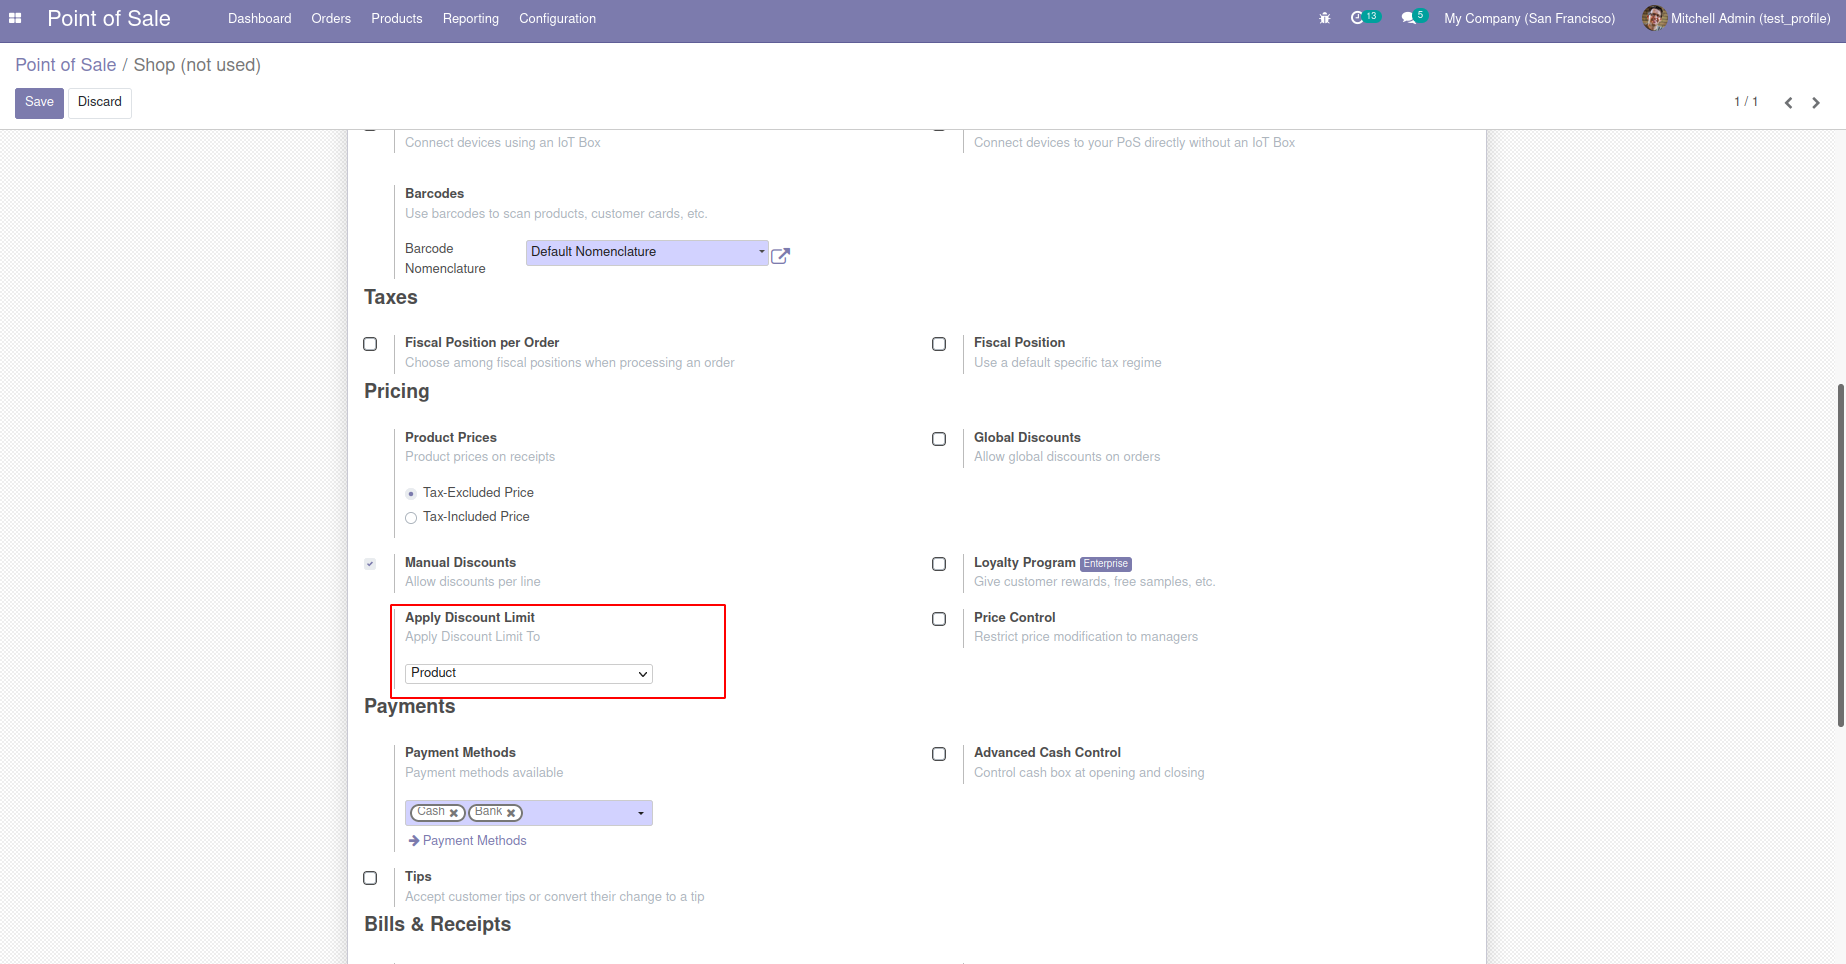This screenshot has width=1846, height=964.
Task: Open the messages chat icon with 5 badge
Action: (1414, 17)
